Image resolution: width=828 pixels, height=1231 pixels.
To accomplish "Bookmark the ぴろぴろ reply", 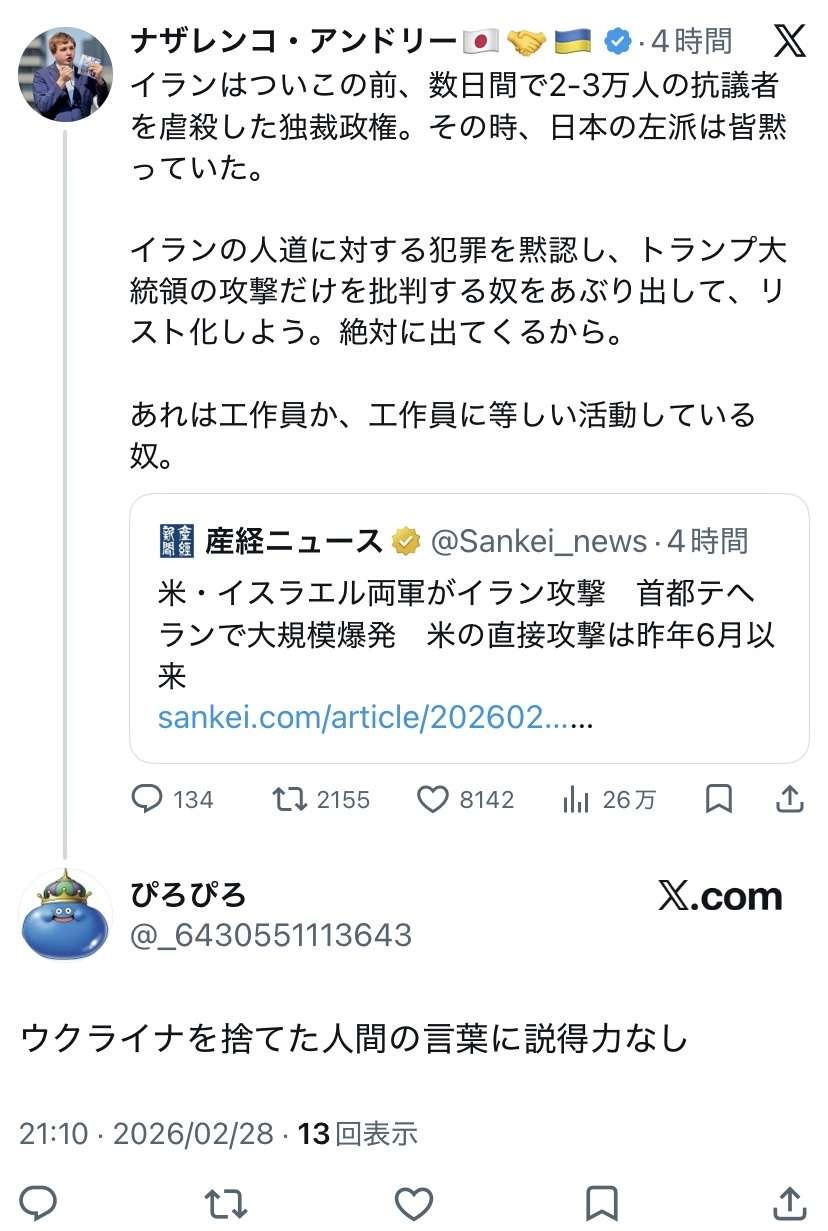I will (x=601, y=1201).
